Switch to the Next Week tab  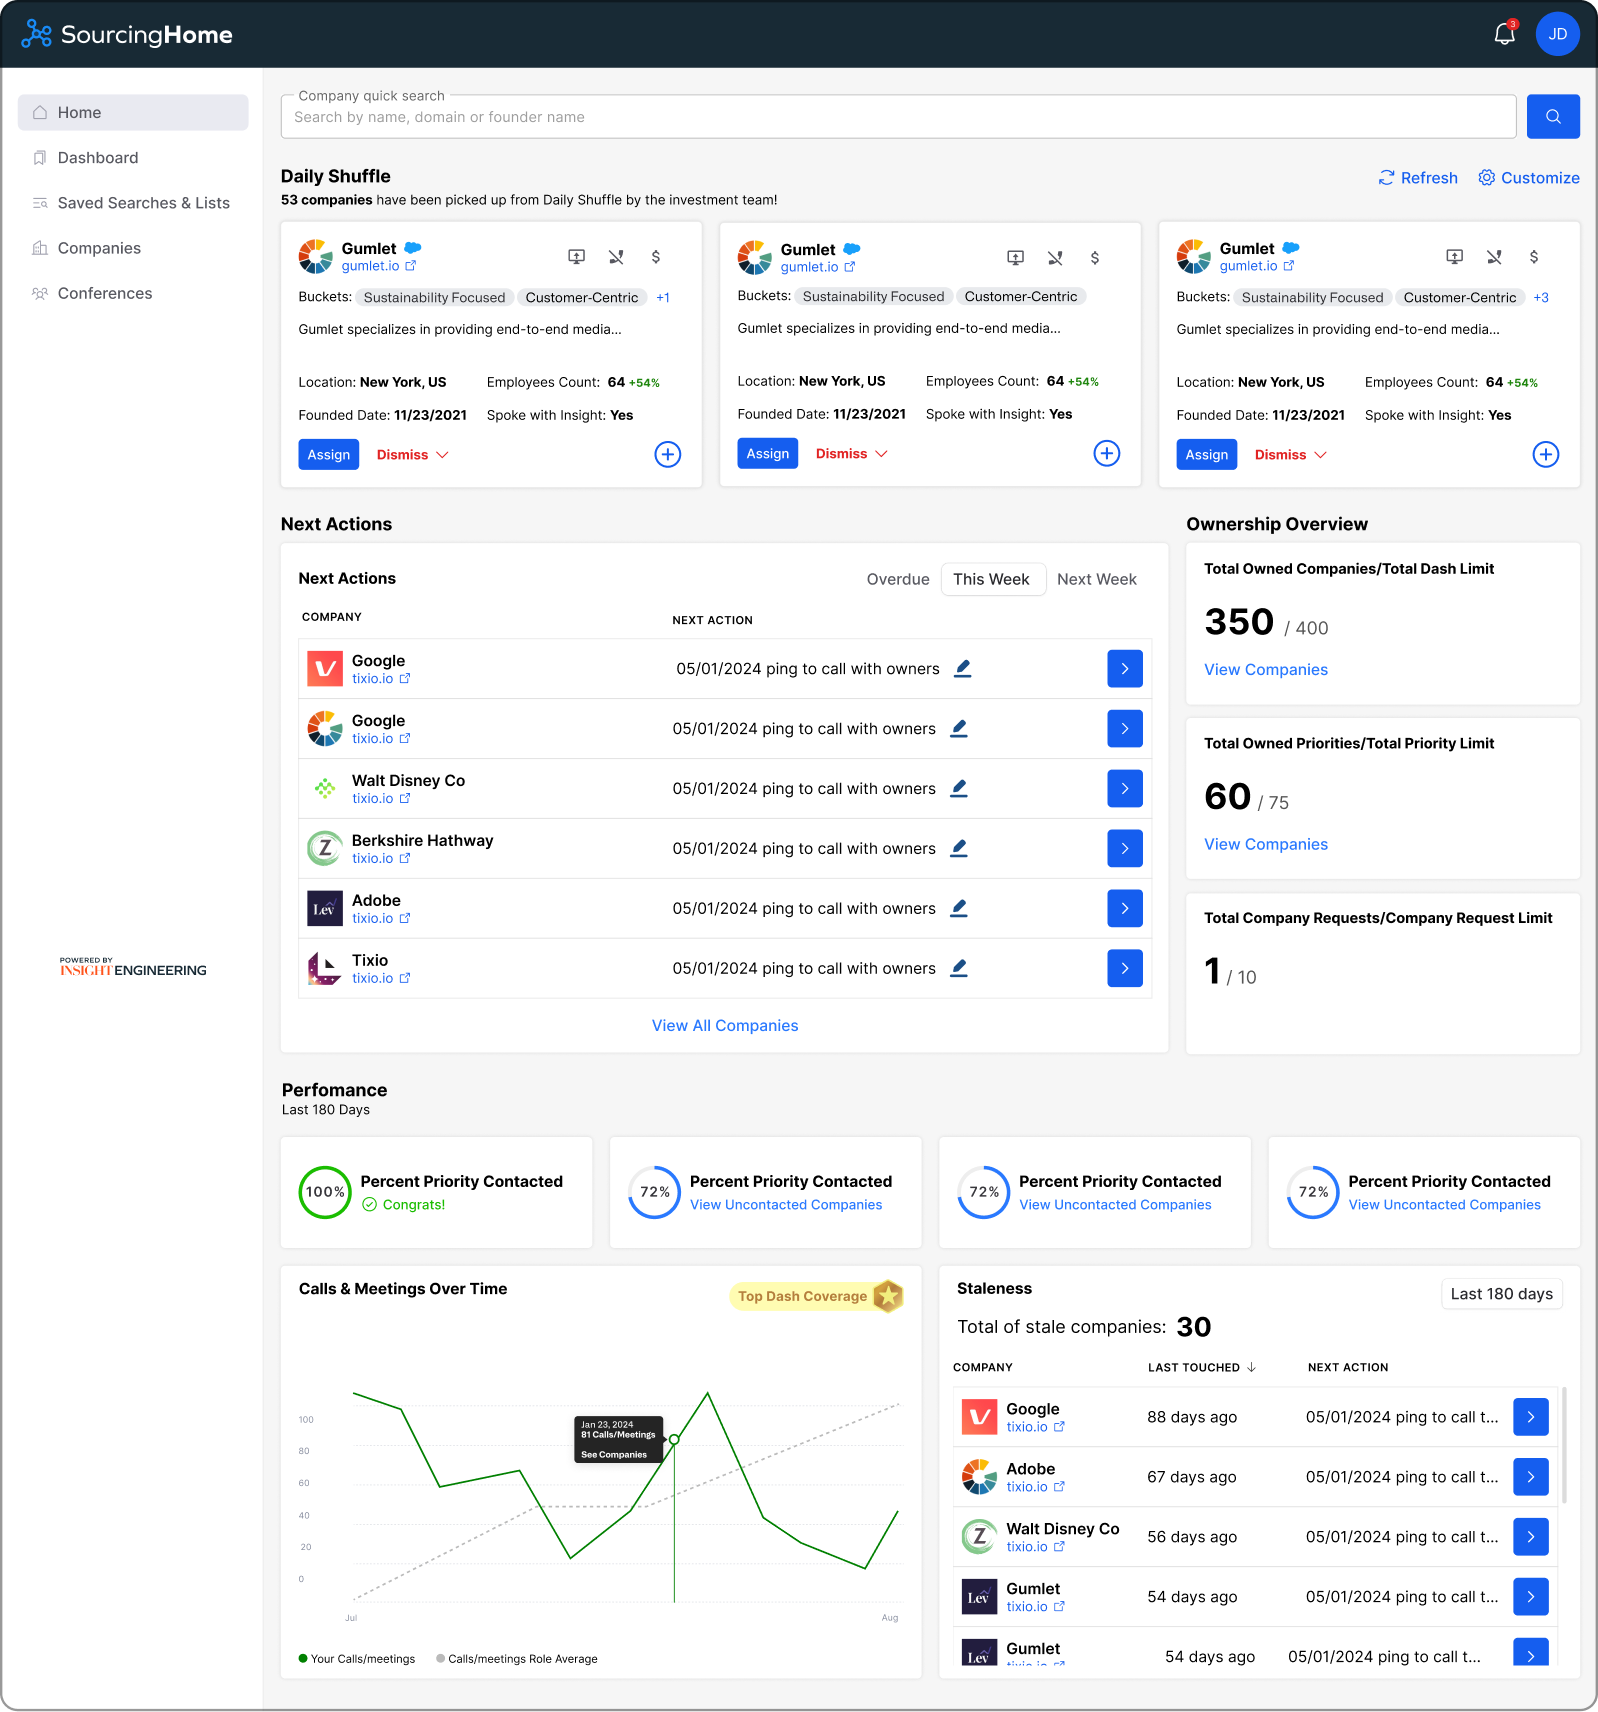pos(1096,579)
